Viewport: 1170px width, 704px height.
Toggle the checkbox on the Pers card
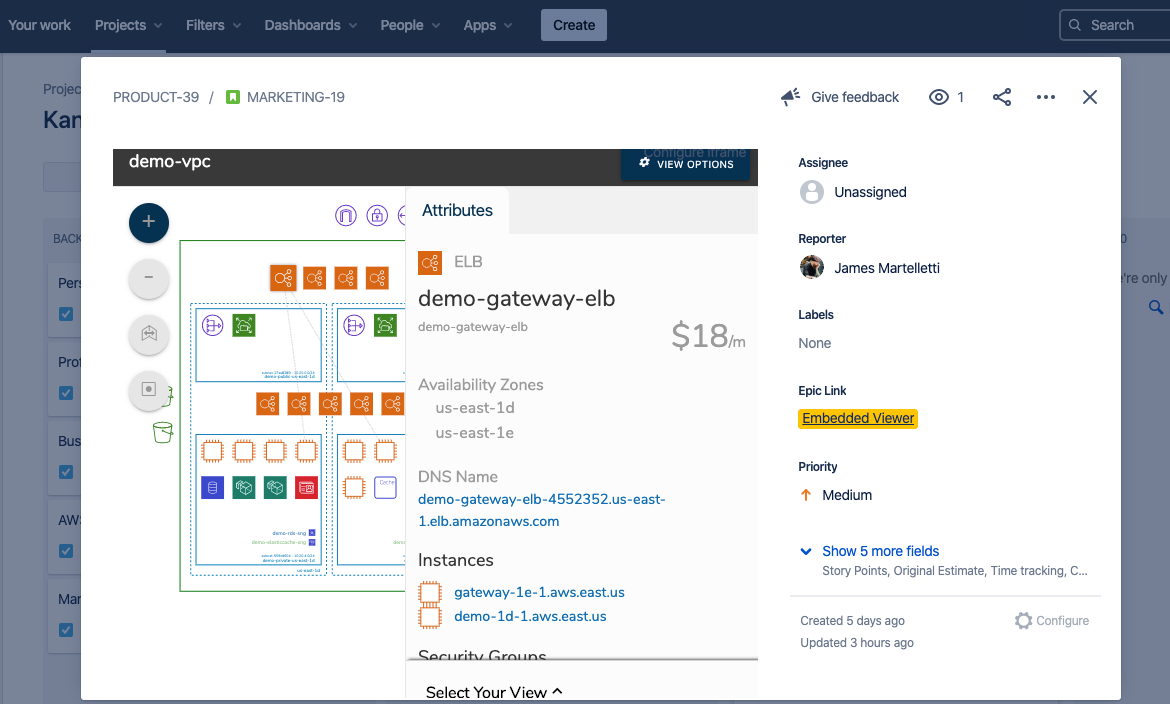point(65,313)
